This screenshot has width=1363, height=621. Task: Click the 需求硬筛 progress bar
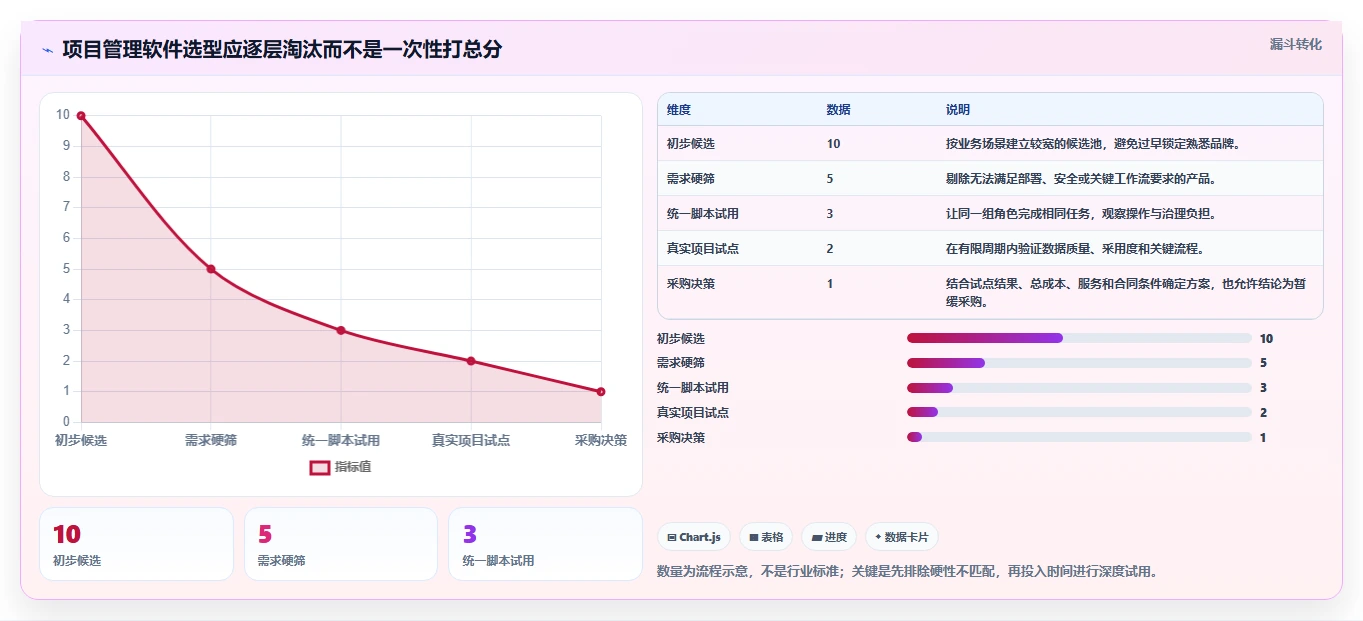(x=1079, y=363)
